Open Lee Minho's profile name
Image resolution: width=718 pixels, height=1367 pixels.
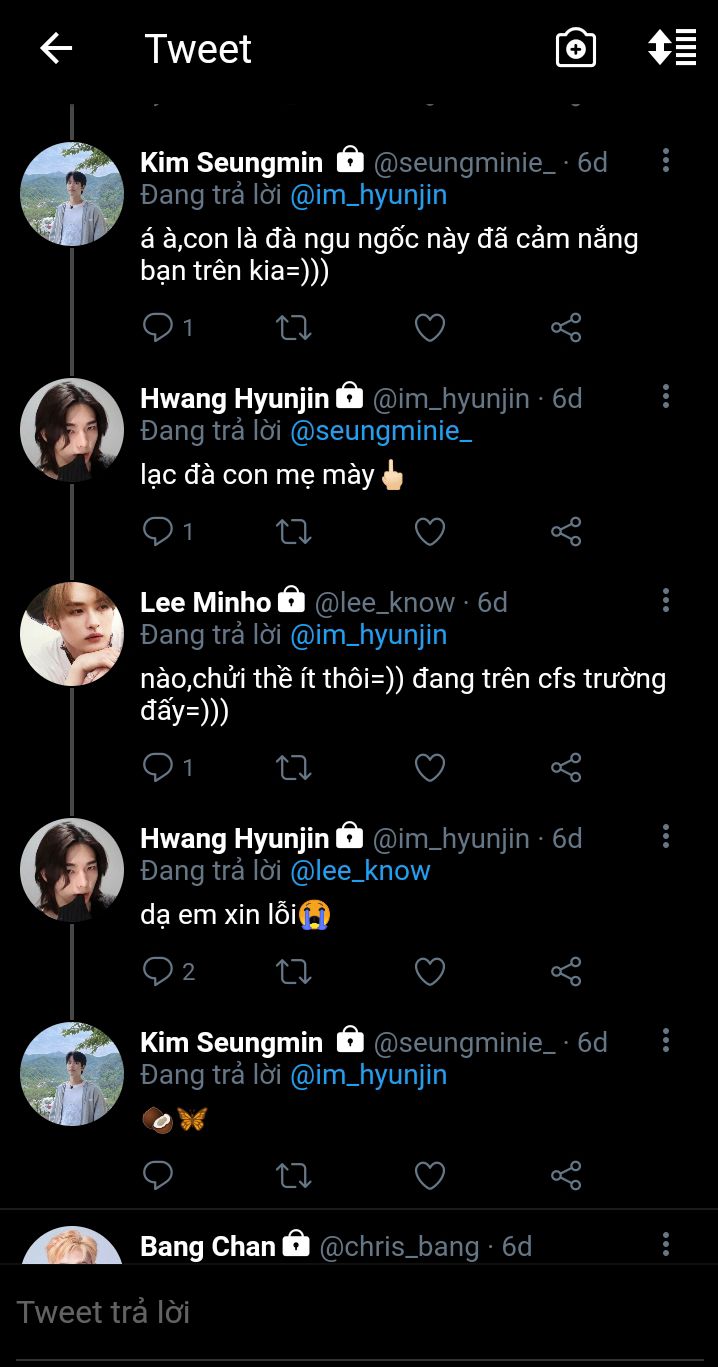click(205, 602)
